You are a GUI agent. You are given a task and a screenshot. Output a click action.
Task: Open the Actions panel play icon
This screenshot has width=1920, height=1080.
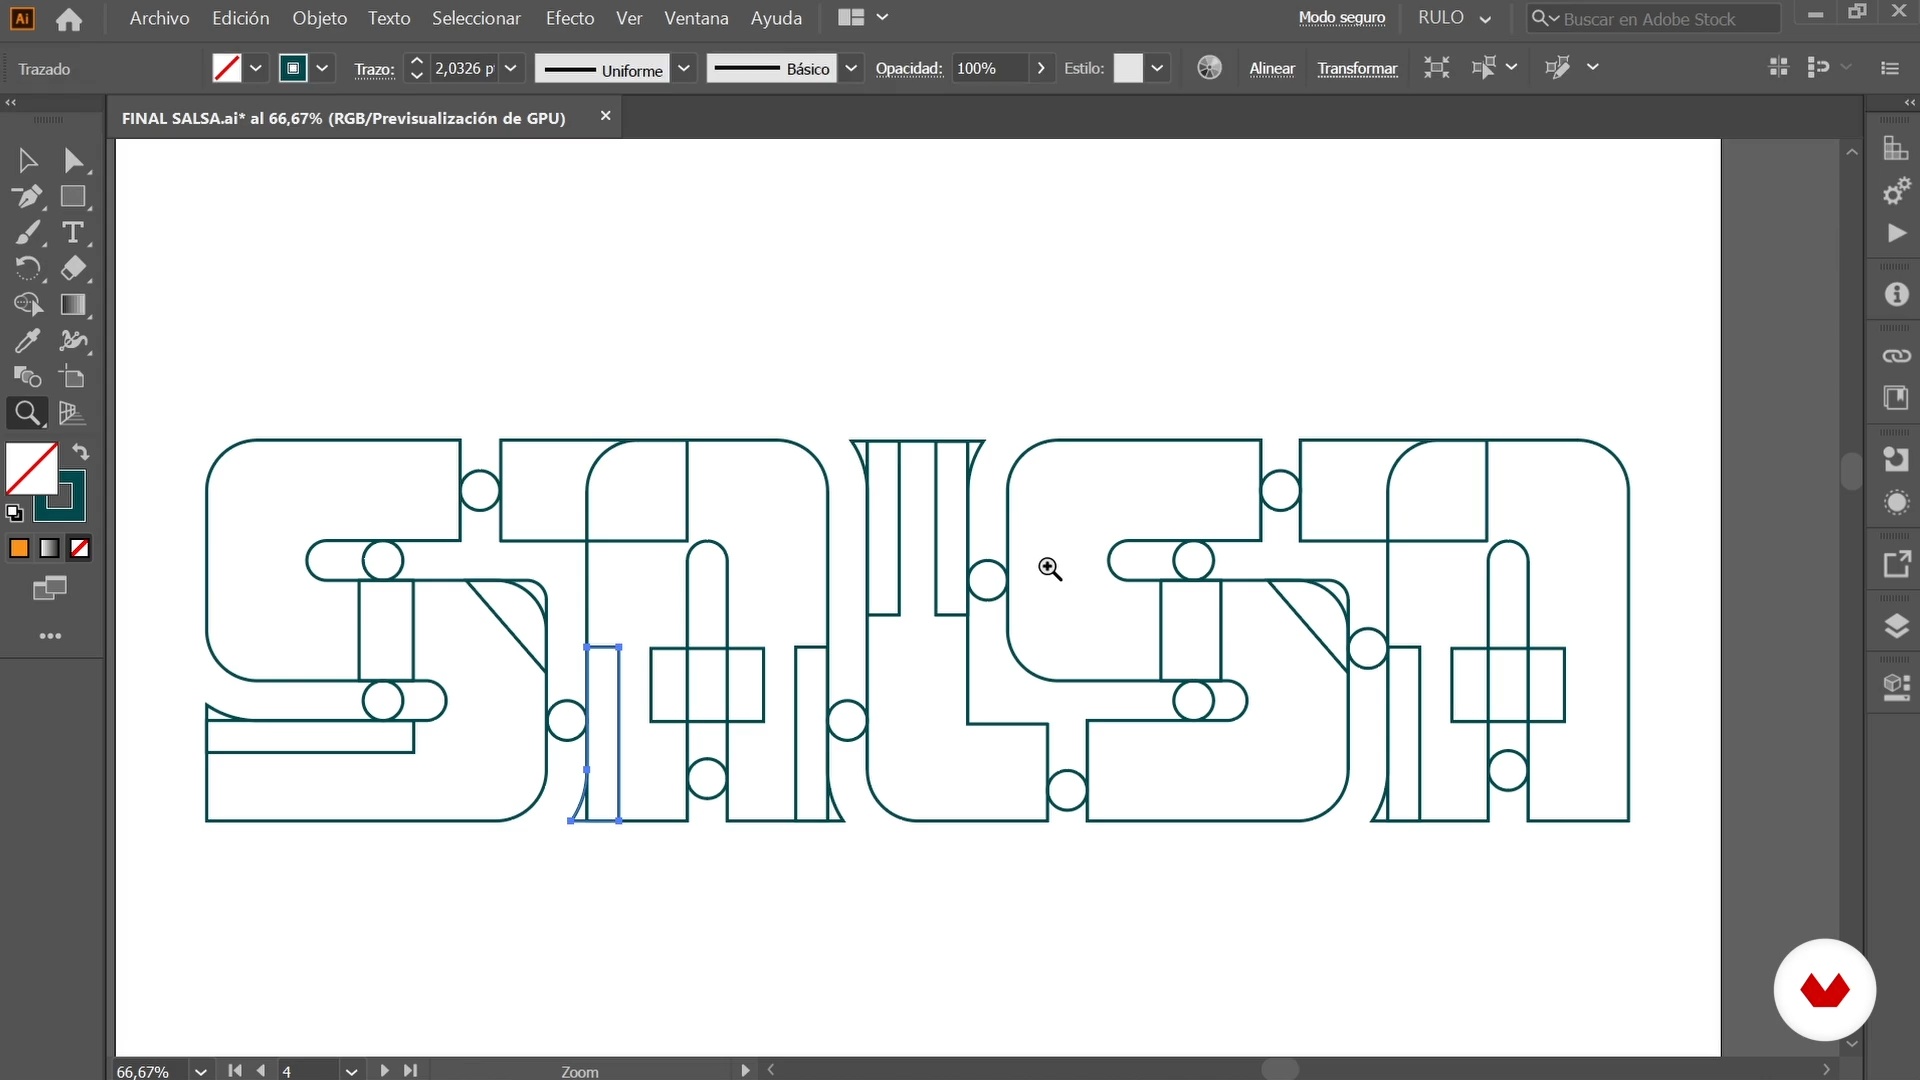click(x=1896, y=233)
